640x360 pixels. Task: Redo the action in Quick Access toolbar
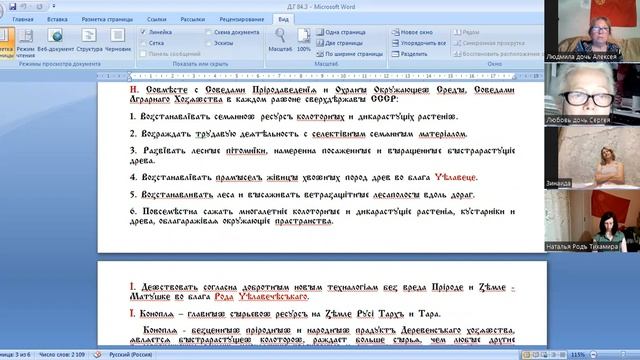[x=39, y=7]
